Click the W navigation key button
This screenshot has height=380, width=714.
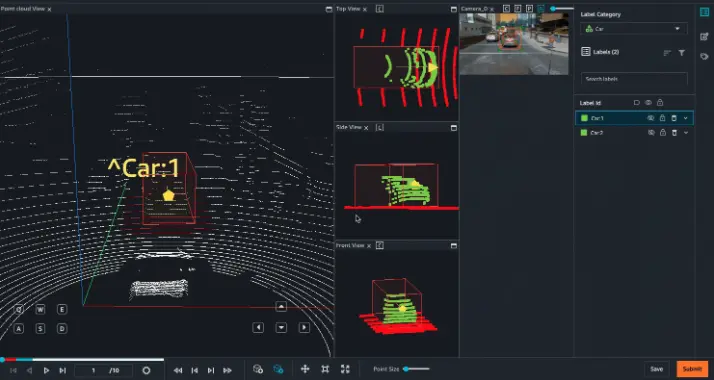(x=40, y=309)
